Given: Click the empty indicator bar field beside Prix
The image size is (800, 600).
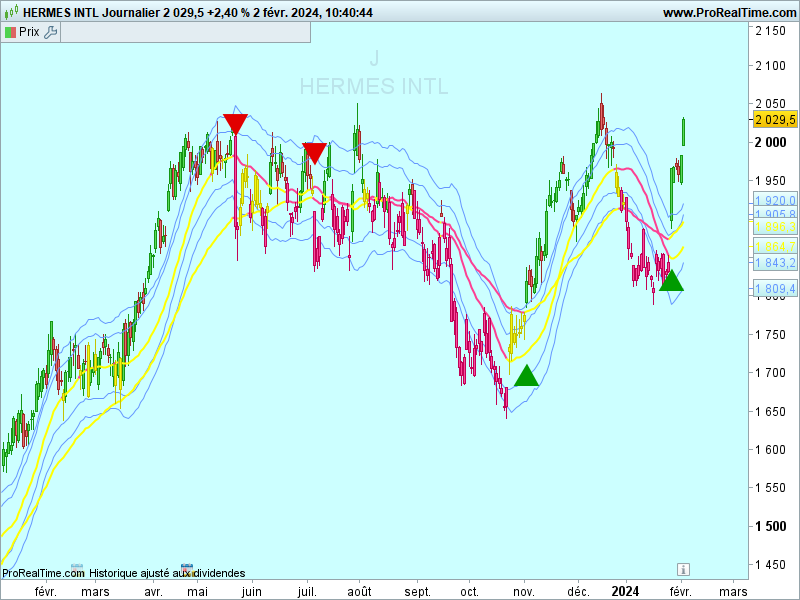Looking at the screenshot, I should coord(185,32).
